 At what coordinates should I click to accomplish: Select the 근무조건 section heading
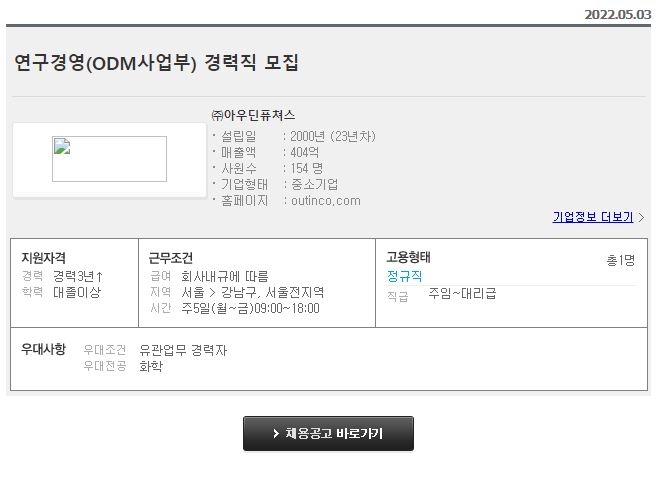pos(171,258)
